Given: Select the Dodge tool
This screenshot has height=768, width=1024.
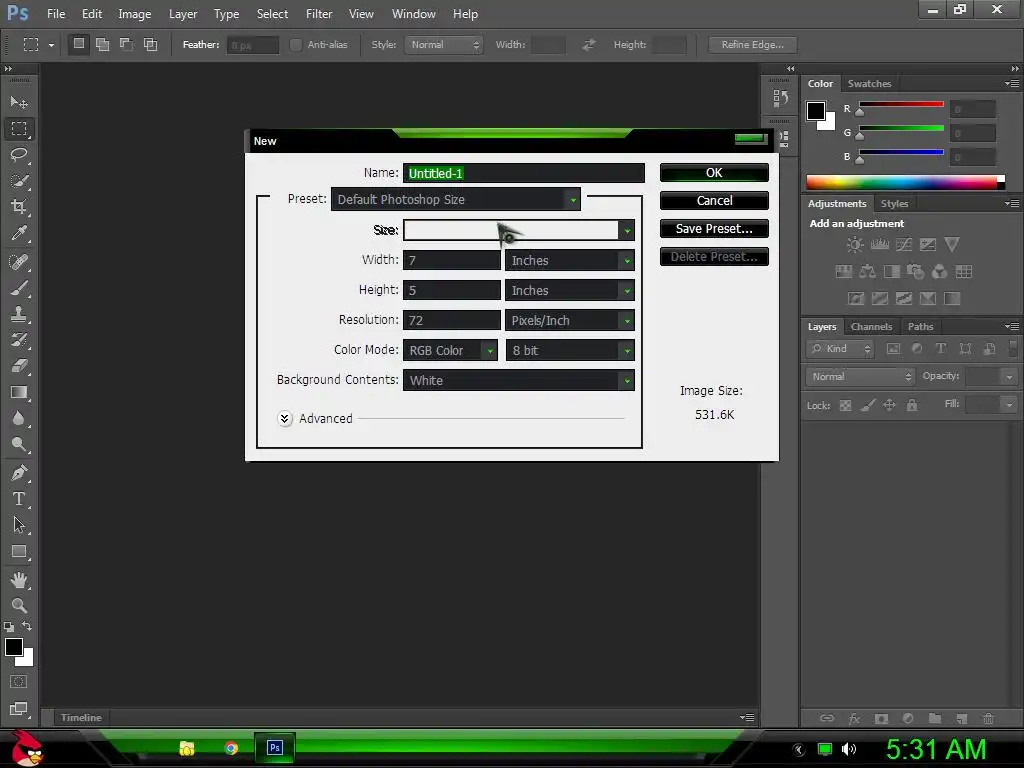Looking at the screenshot, I should pyautogui.click(x=19, y=445).
